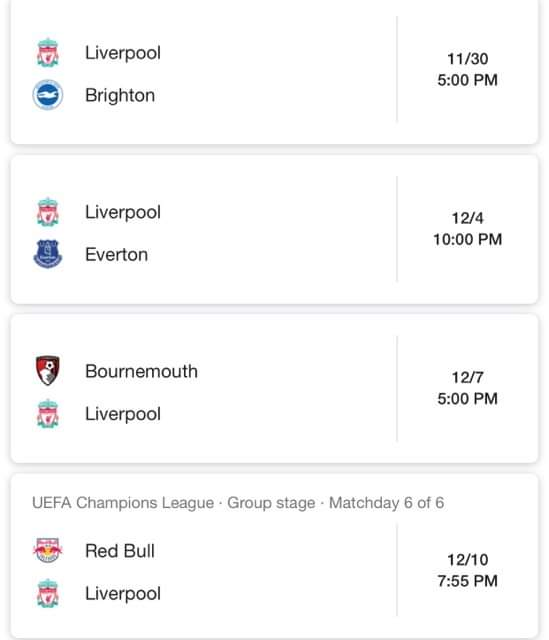Open the Bournemouth team name

141,371
